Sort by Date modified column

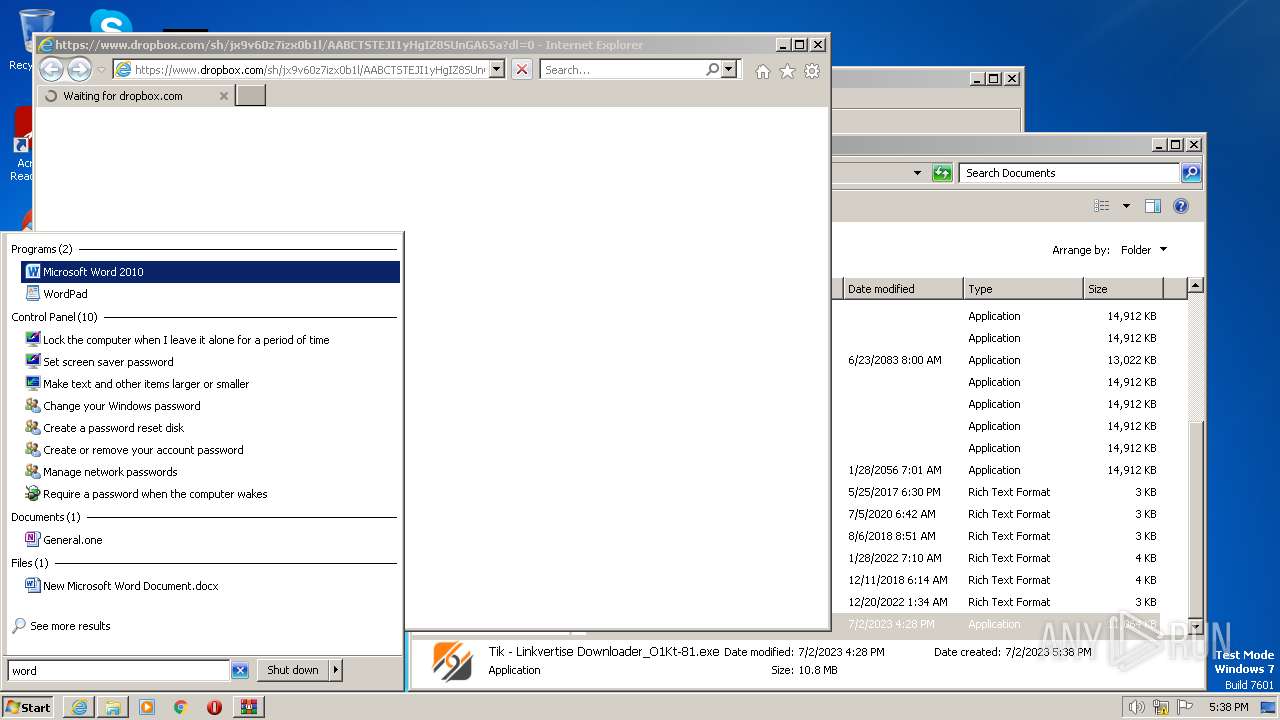click(903, 289)
